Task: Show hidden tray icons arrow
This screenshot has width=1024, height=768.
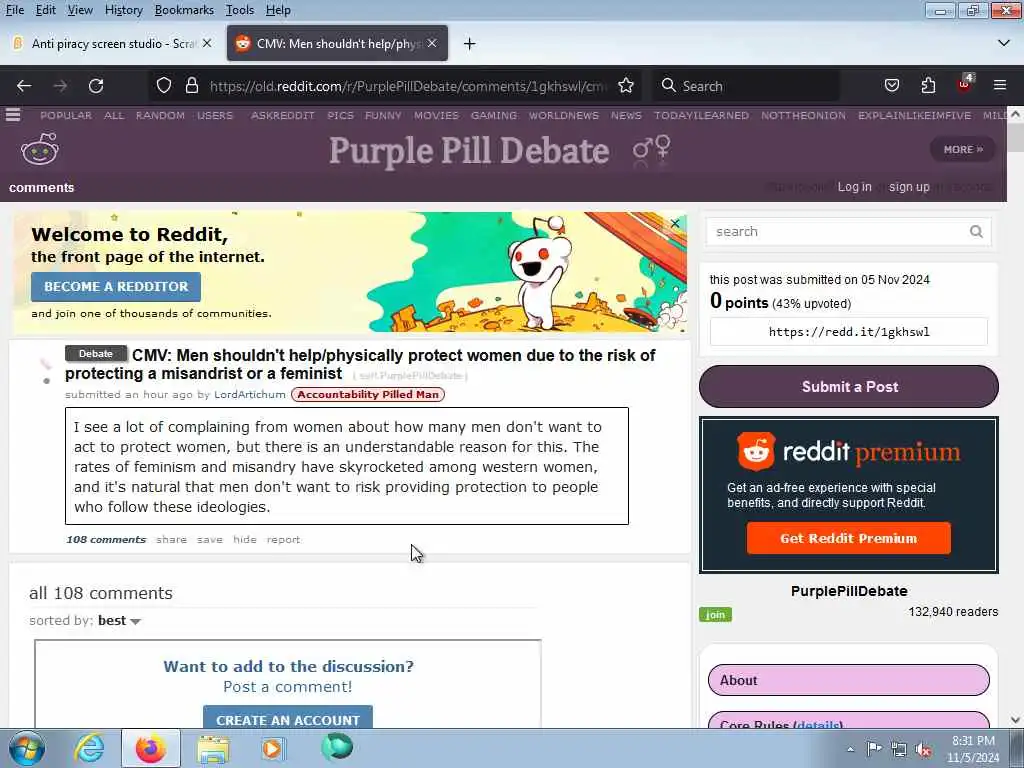Action: (x=850, y=749)
